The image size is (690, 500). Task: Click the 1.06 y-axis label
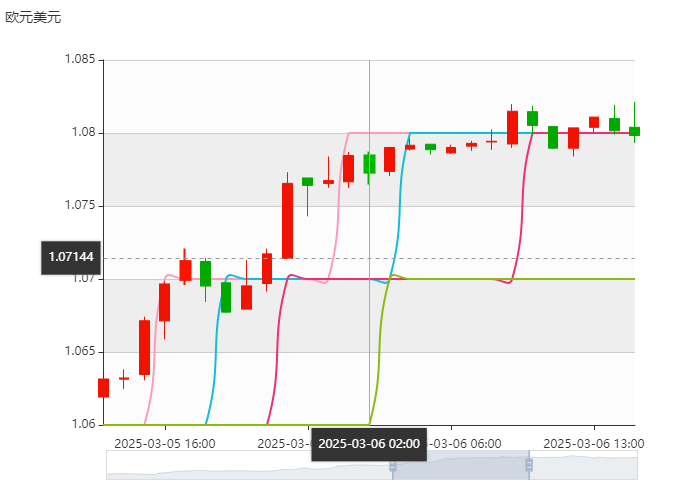tap(82, 424)
